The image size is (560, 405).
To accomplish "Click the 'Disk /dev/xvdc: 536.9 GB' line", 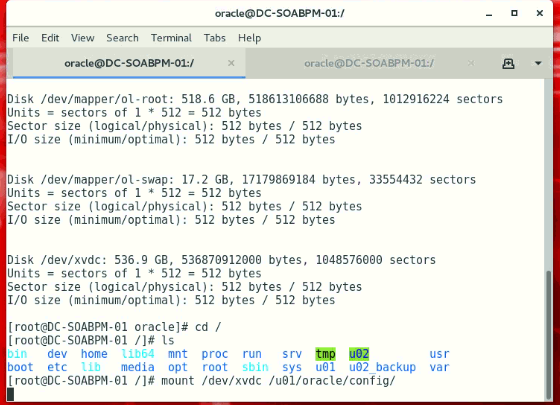I will click(221, 260).
